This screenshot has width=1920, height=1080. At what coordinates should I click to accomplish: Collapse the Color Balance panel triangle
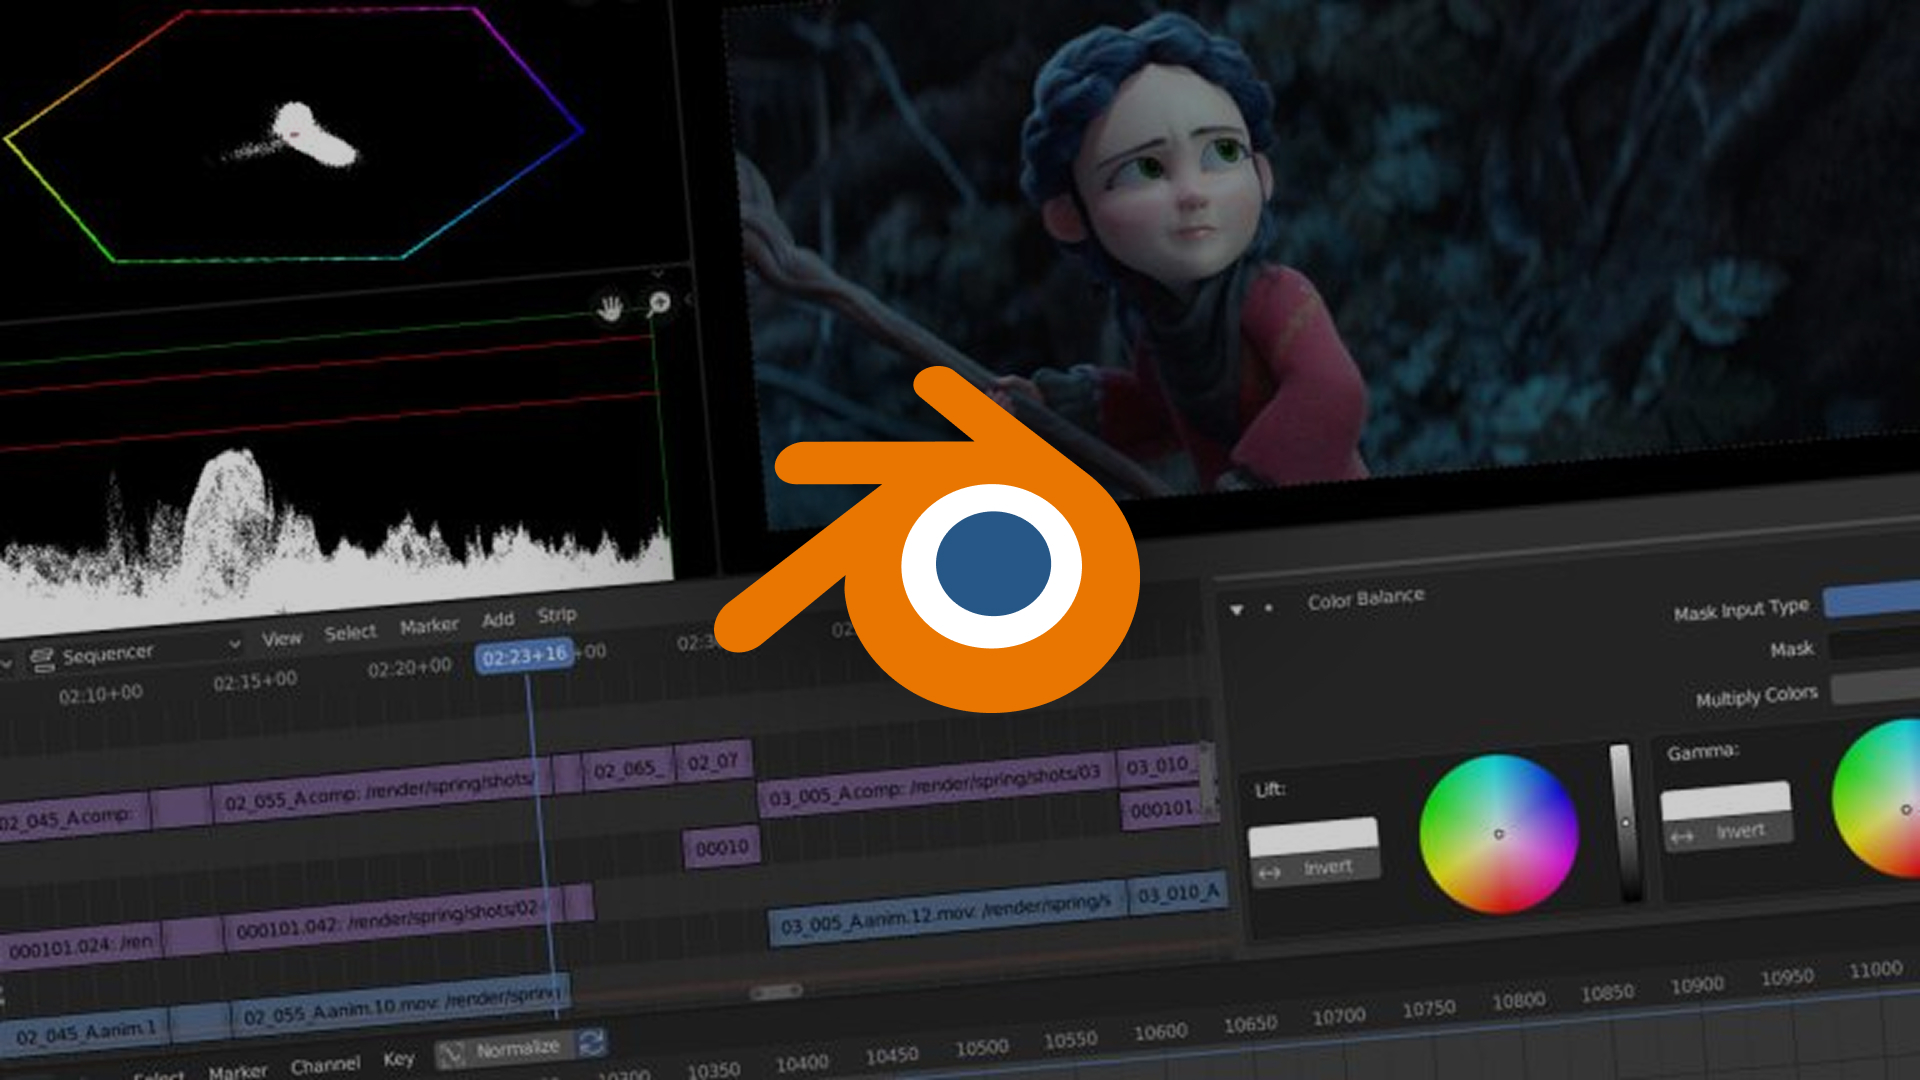coord(1237,609)
